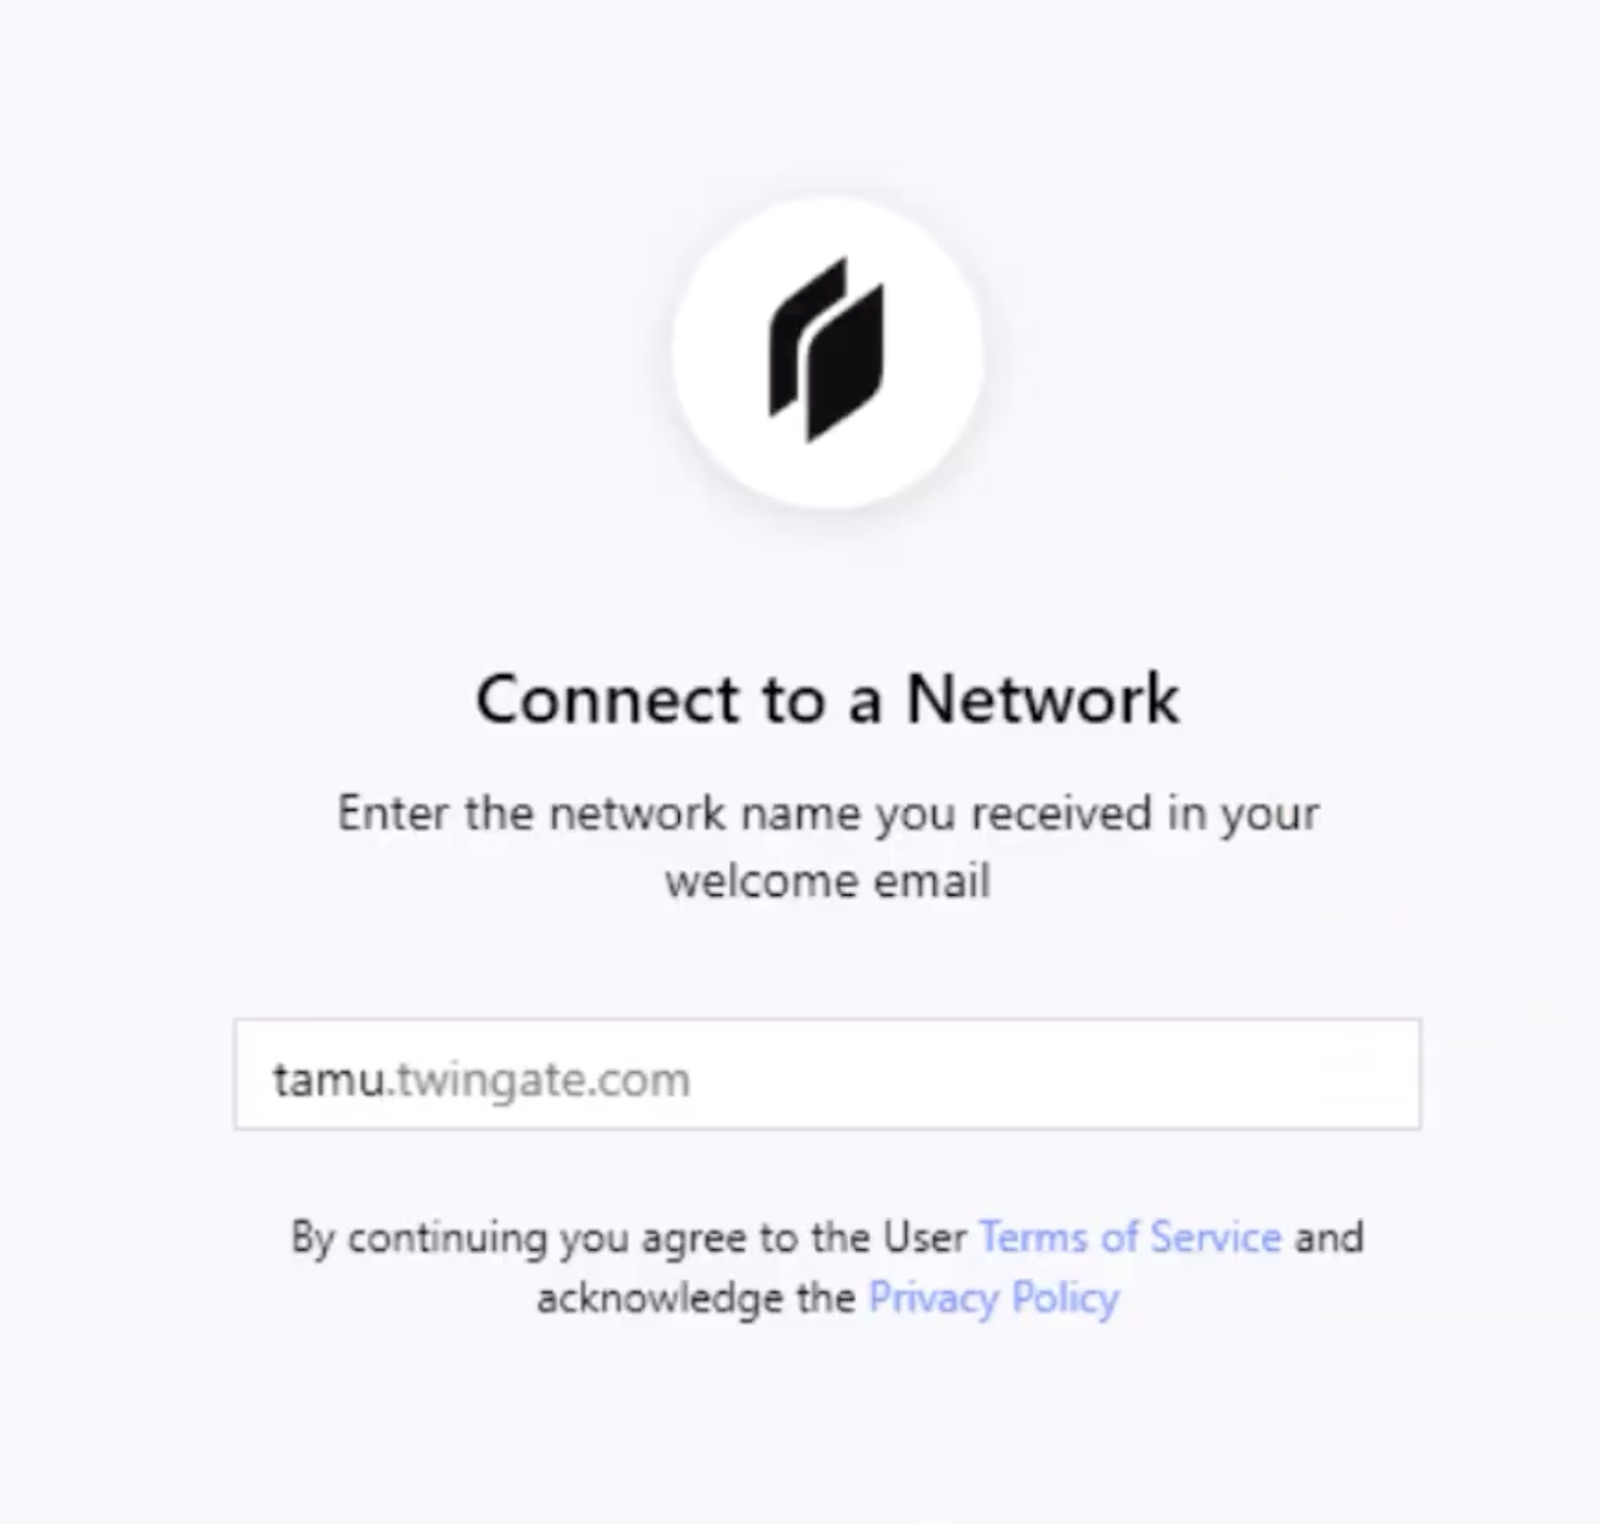Click the 'Connect to a Network' heading
This screenshot has width=1600, height=1524.
[827, 698]
